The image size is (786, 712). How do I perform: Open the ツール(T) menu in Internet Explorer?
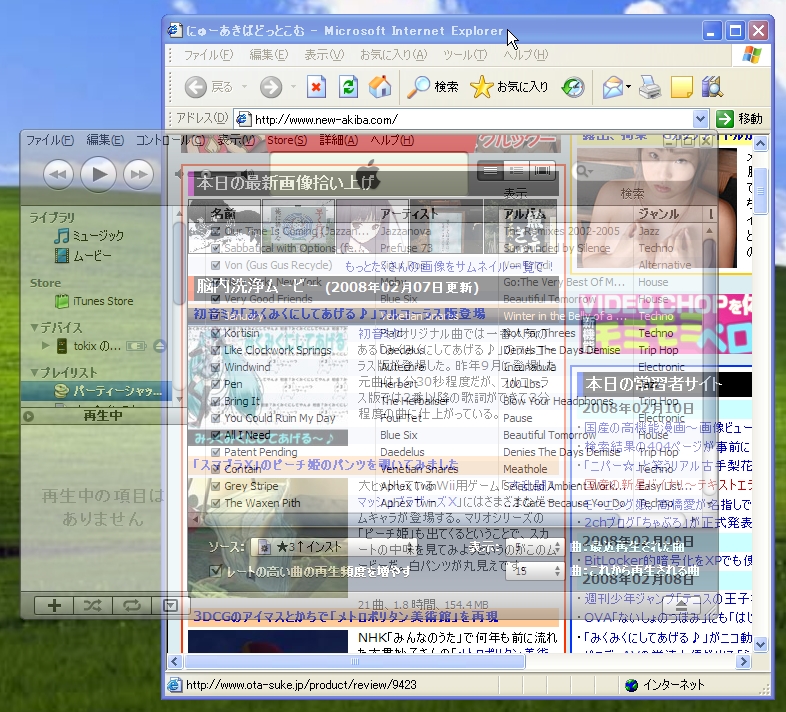465,55
